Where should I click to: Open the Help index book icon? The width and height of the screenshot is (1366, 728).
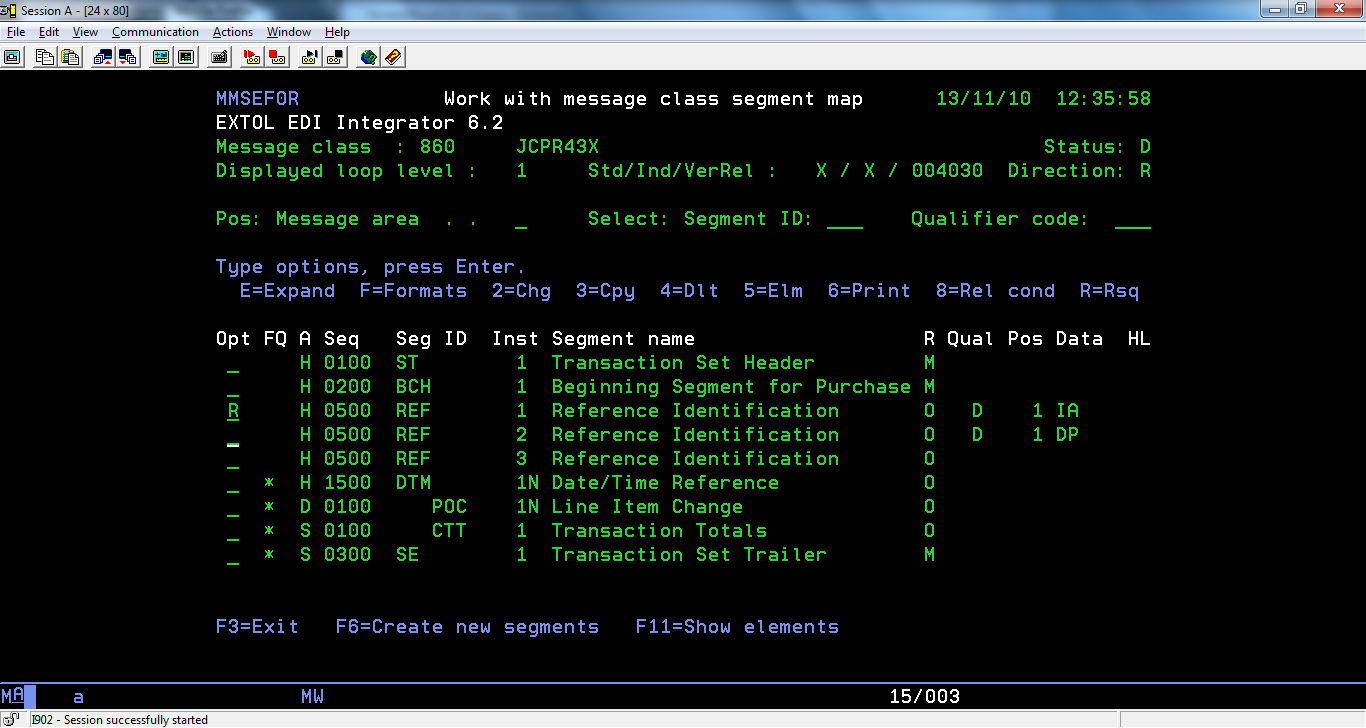[393, 57]
